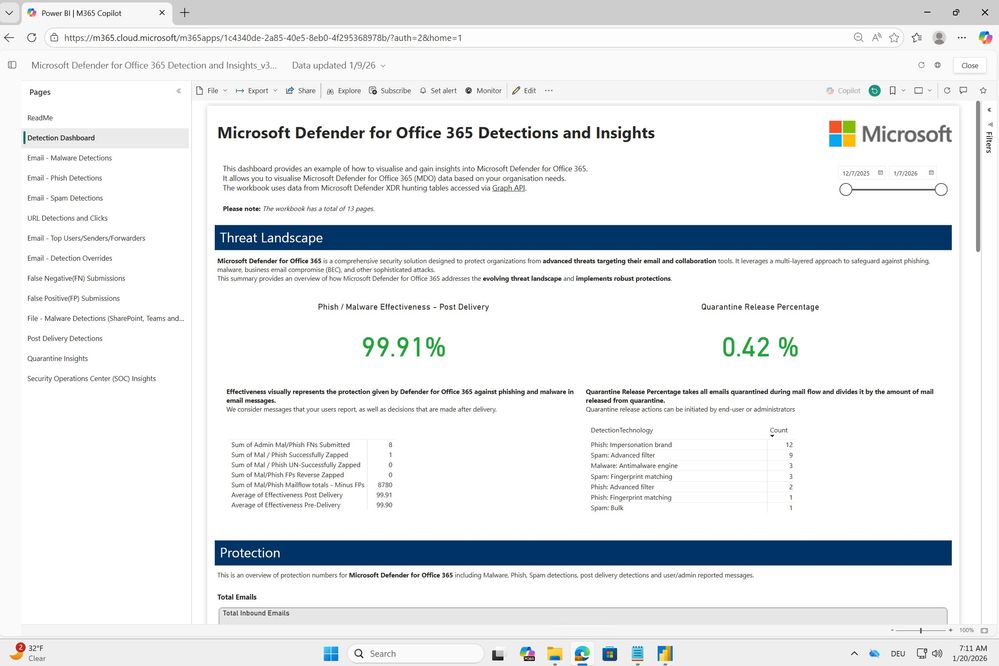Expand the Data updated 1/9/26 chevron
Screen dimensions: 999x666
tap(383, 66)
